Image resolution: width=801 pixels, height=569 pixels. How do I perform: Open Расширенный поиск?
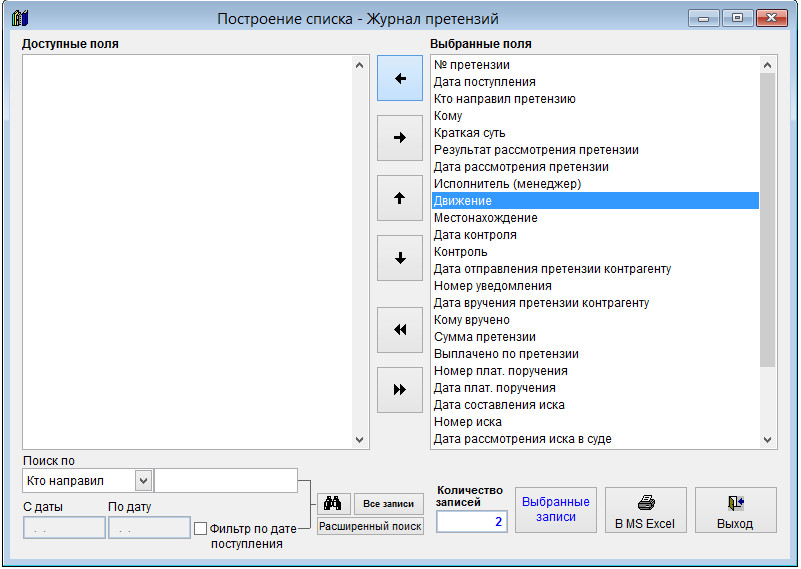click(x=370, y=526)
